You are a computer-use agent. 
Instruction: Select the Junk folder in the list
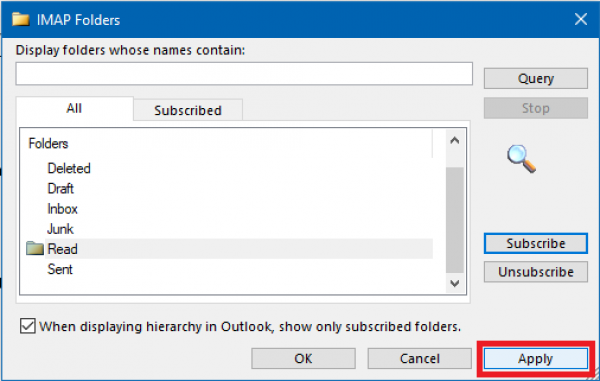point(60,229)
